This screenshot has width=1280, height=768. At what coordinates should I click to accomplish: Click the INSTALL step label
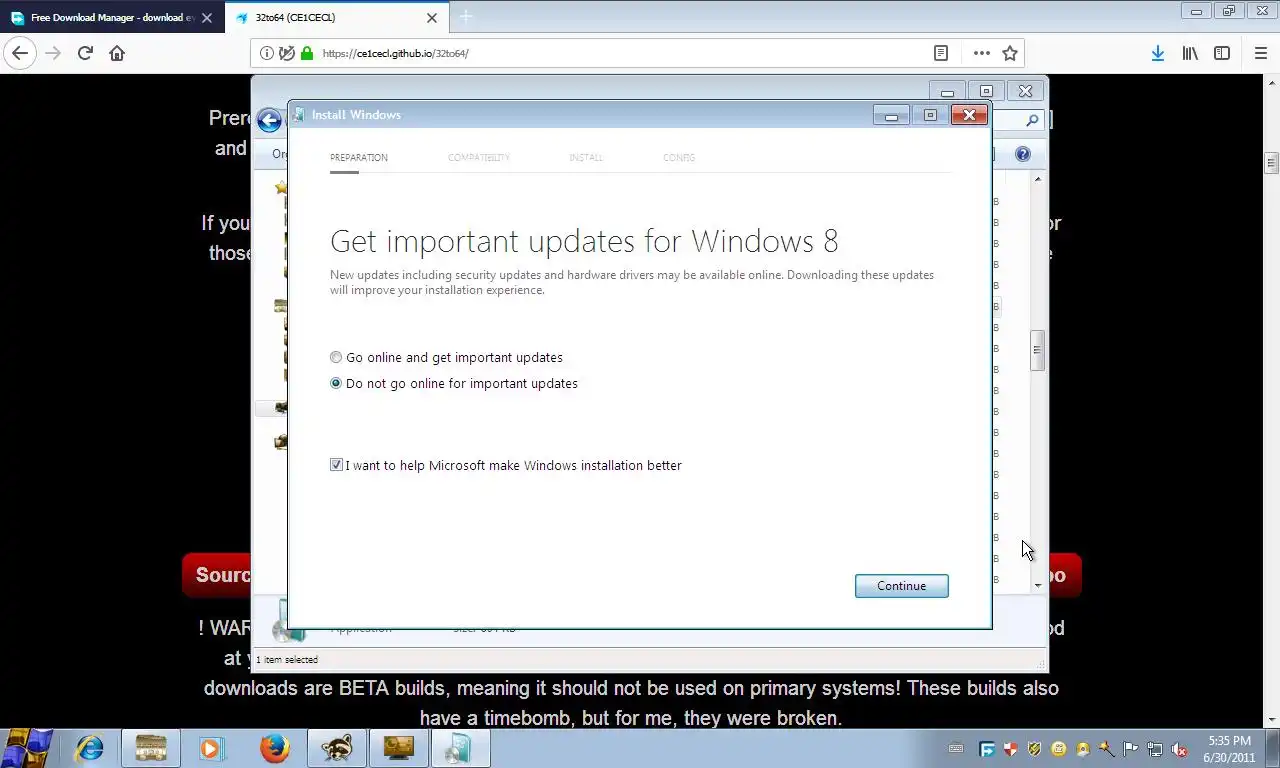[x=586, y=158]
